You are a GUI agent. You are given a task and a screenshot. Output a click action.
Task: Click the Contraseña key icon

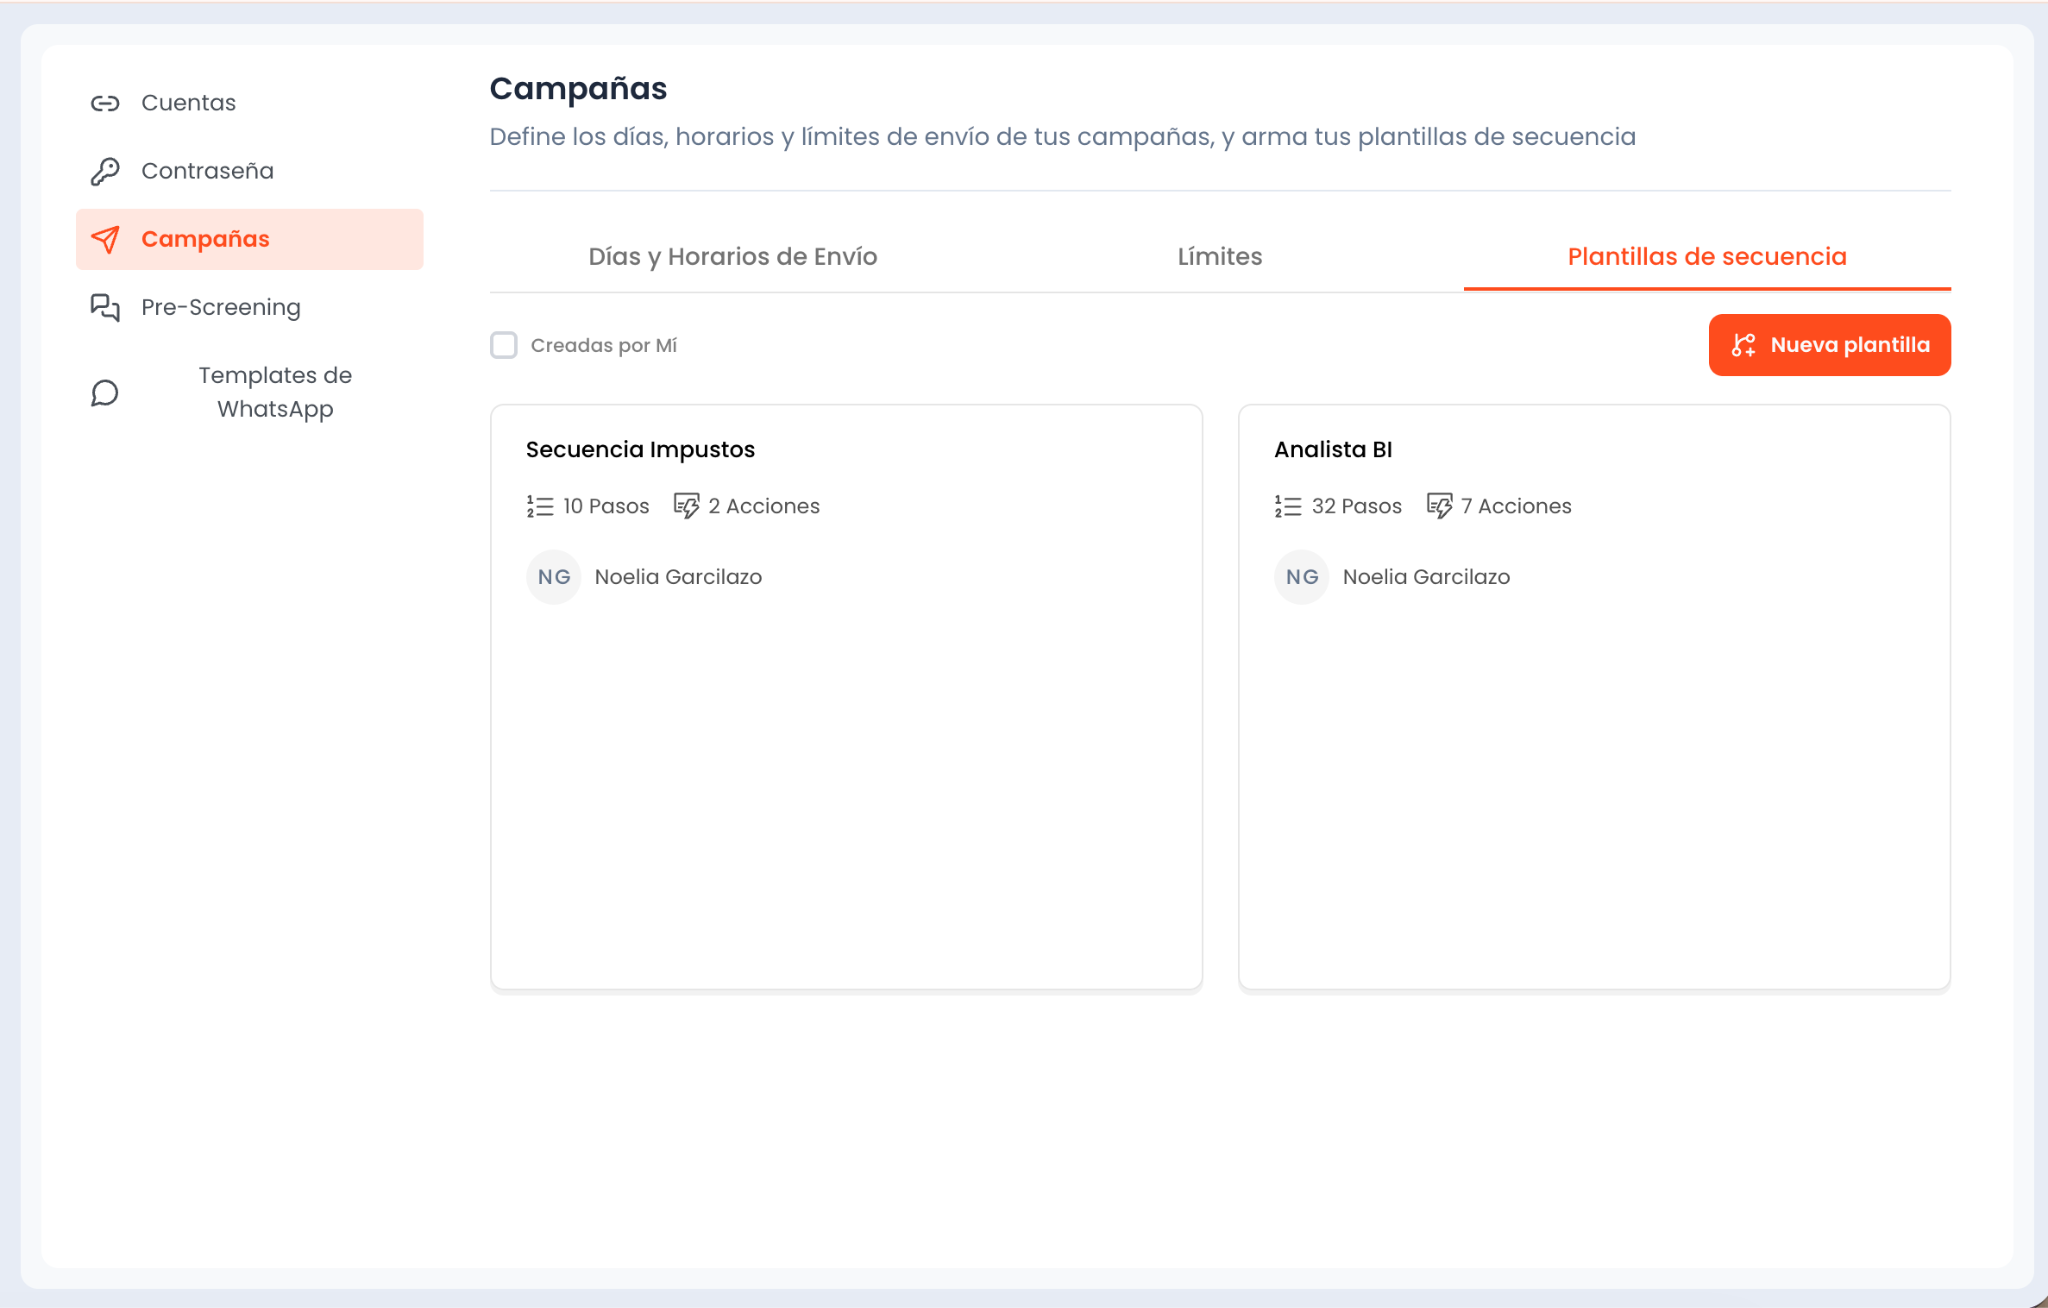coord(105,171)
